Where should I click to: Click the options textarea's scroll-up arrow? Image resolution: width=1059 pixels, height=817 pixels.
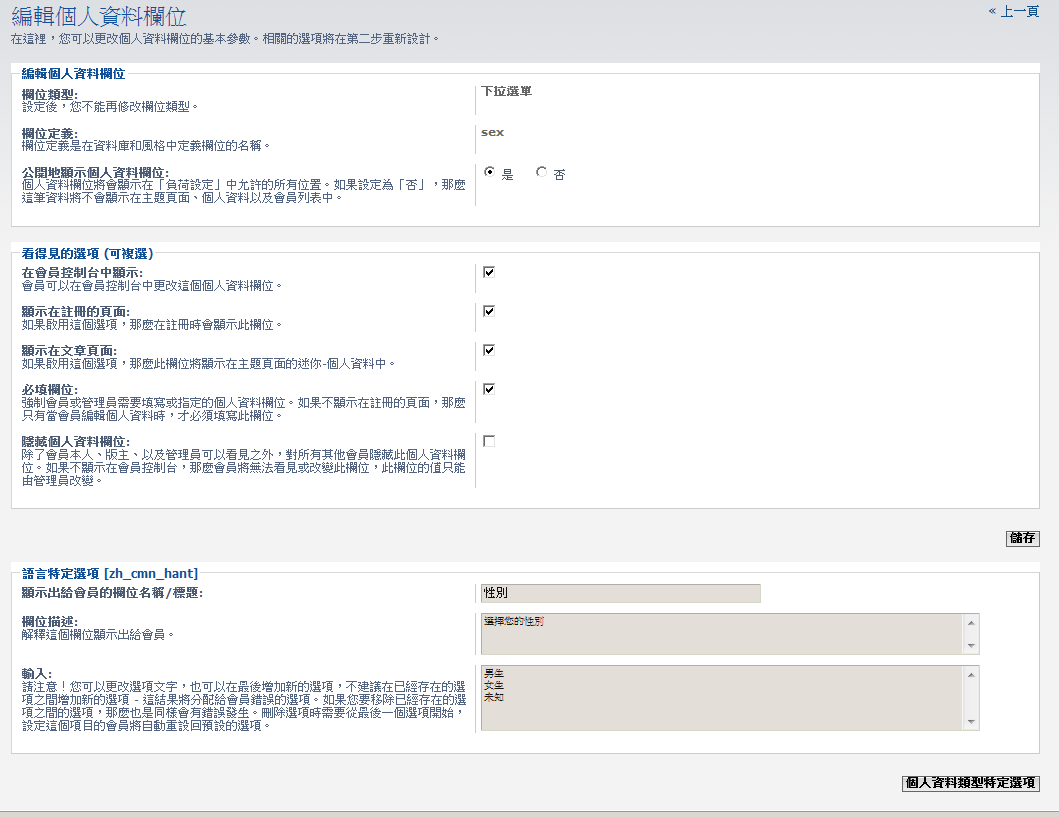(969, 674)
